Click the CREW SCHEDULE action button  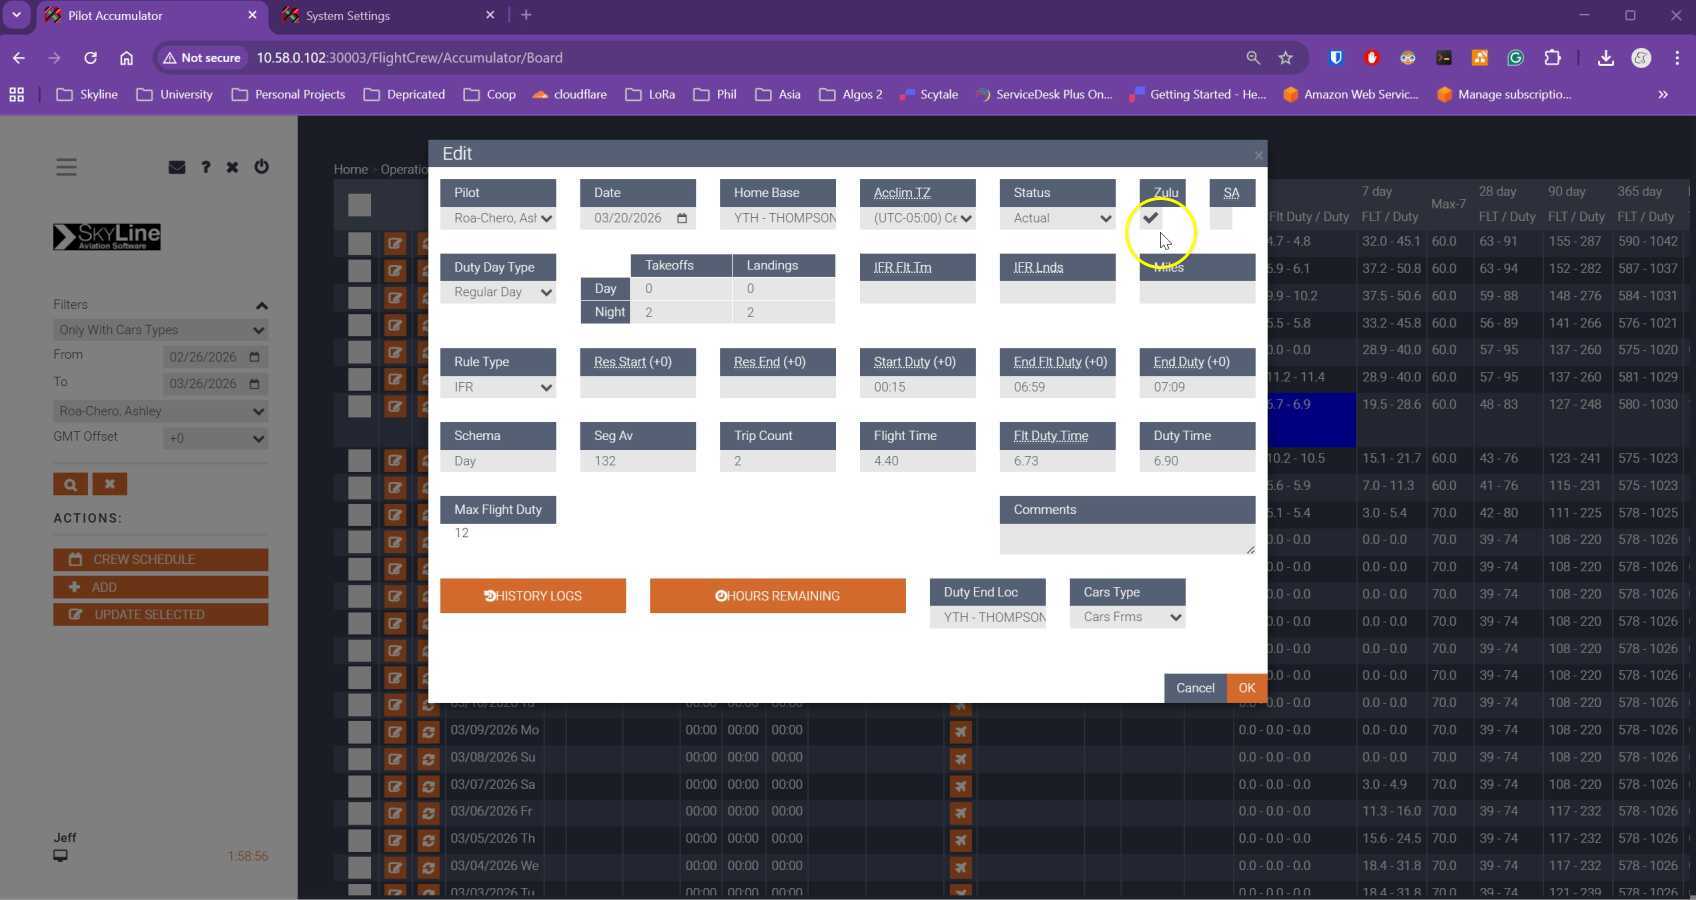point(161,560)
